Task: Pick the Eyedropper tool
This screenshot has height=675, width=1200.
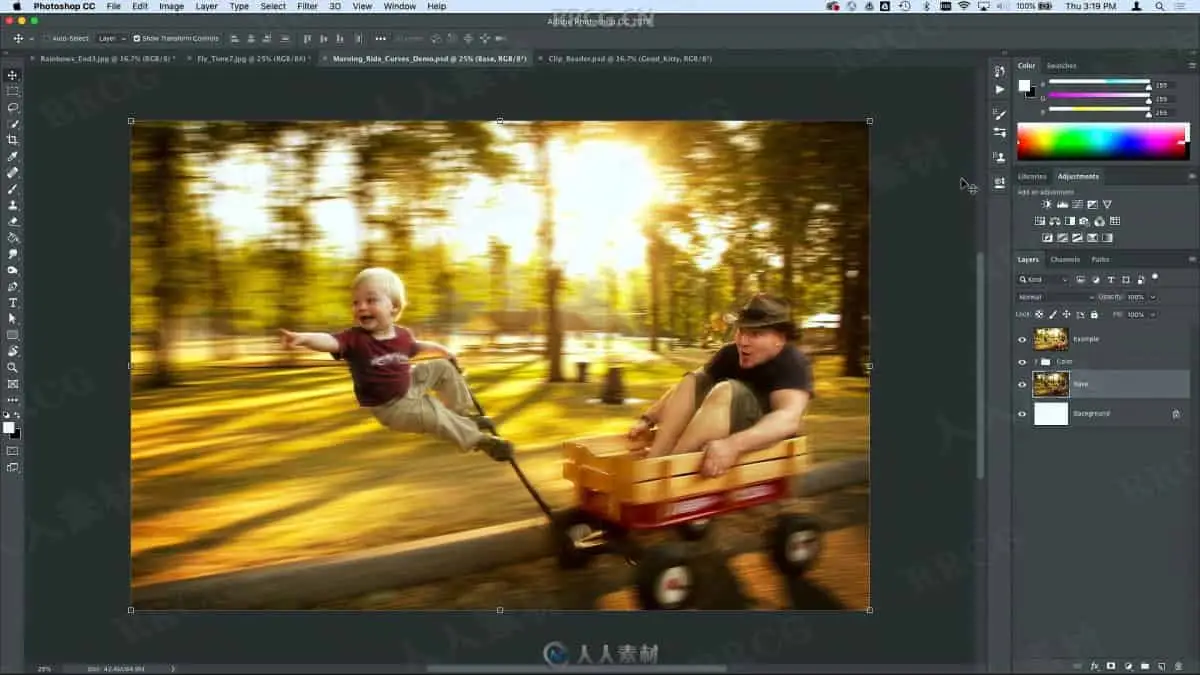Action: pyautogui.click(x=13, y=156)
